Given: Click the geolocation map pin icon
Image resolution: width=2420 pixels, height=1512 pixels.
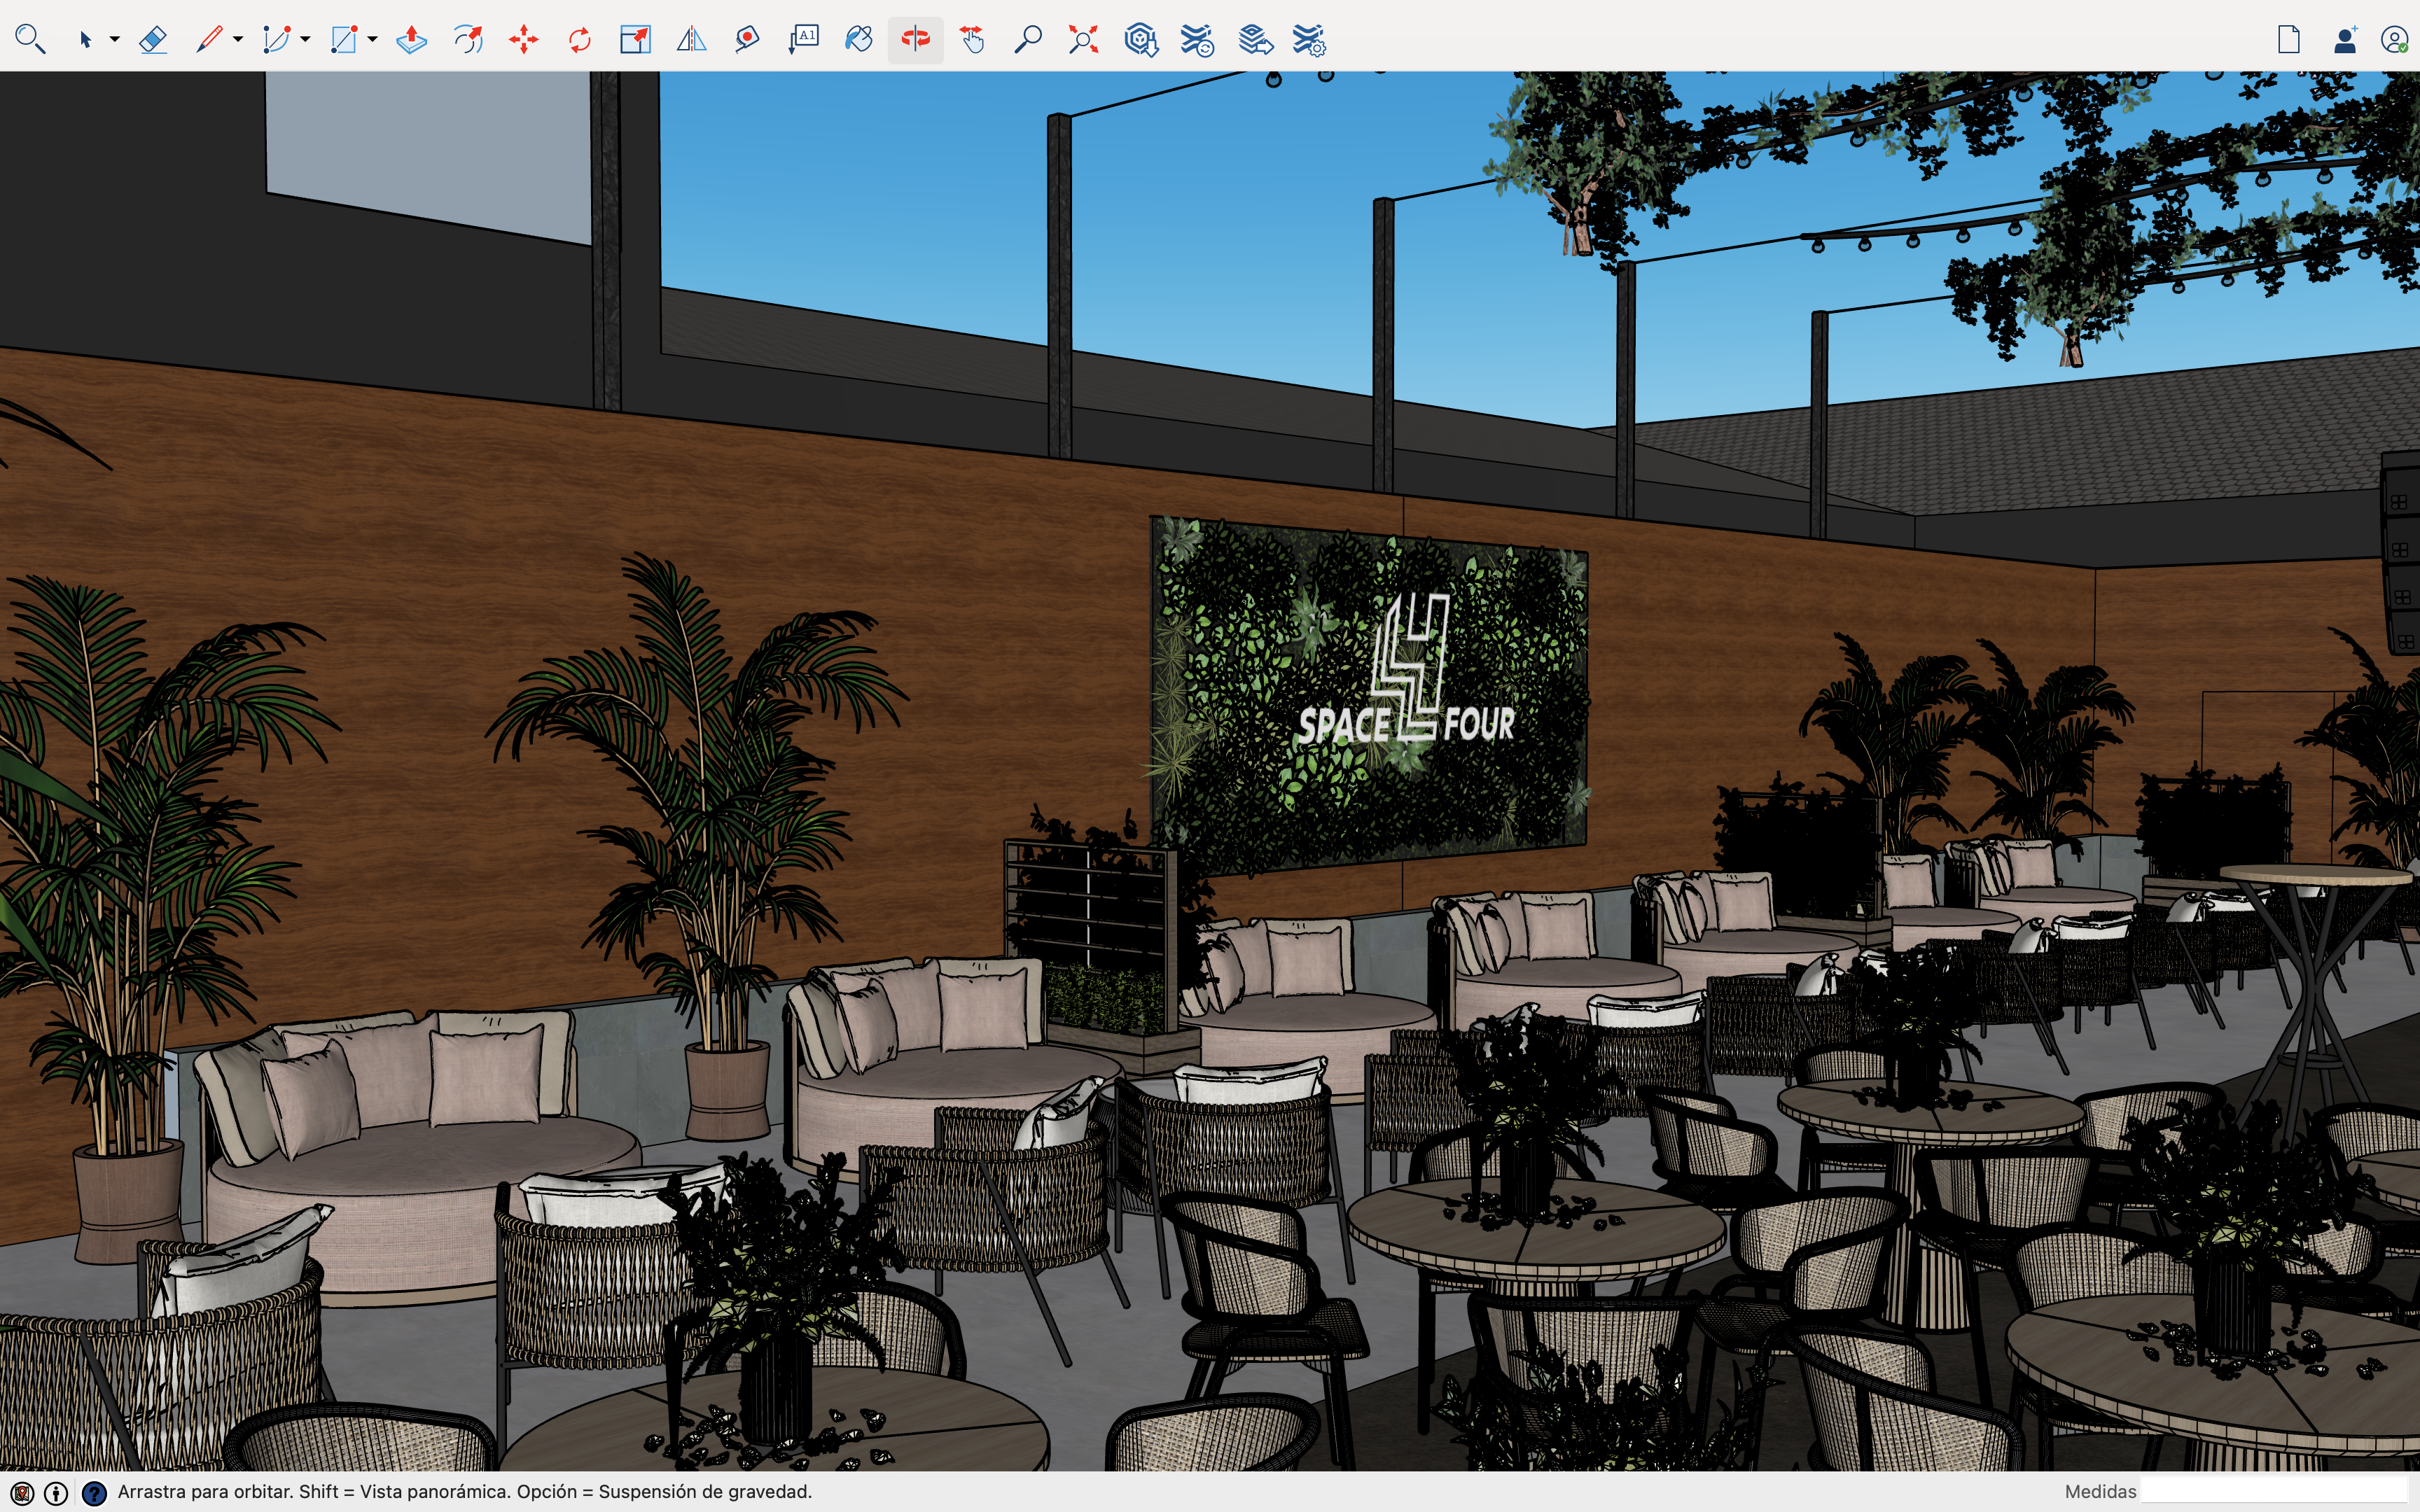Looking at the screenshot, I should (22, 1493).
